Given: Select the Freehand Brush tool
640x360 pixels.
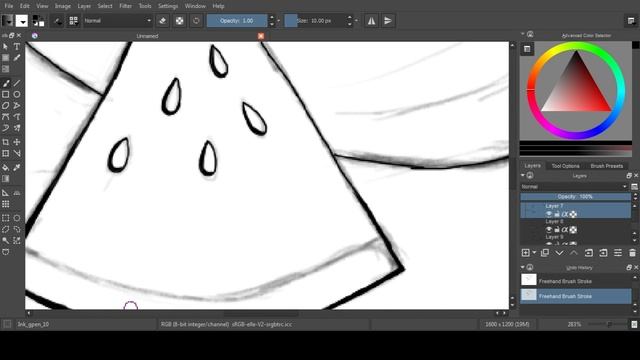Looking at the screenshot, I should tap(6, 83).
